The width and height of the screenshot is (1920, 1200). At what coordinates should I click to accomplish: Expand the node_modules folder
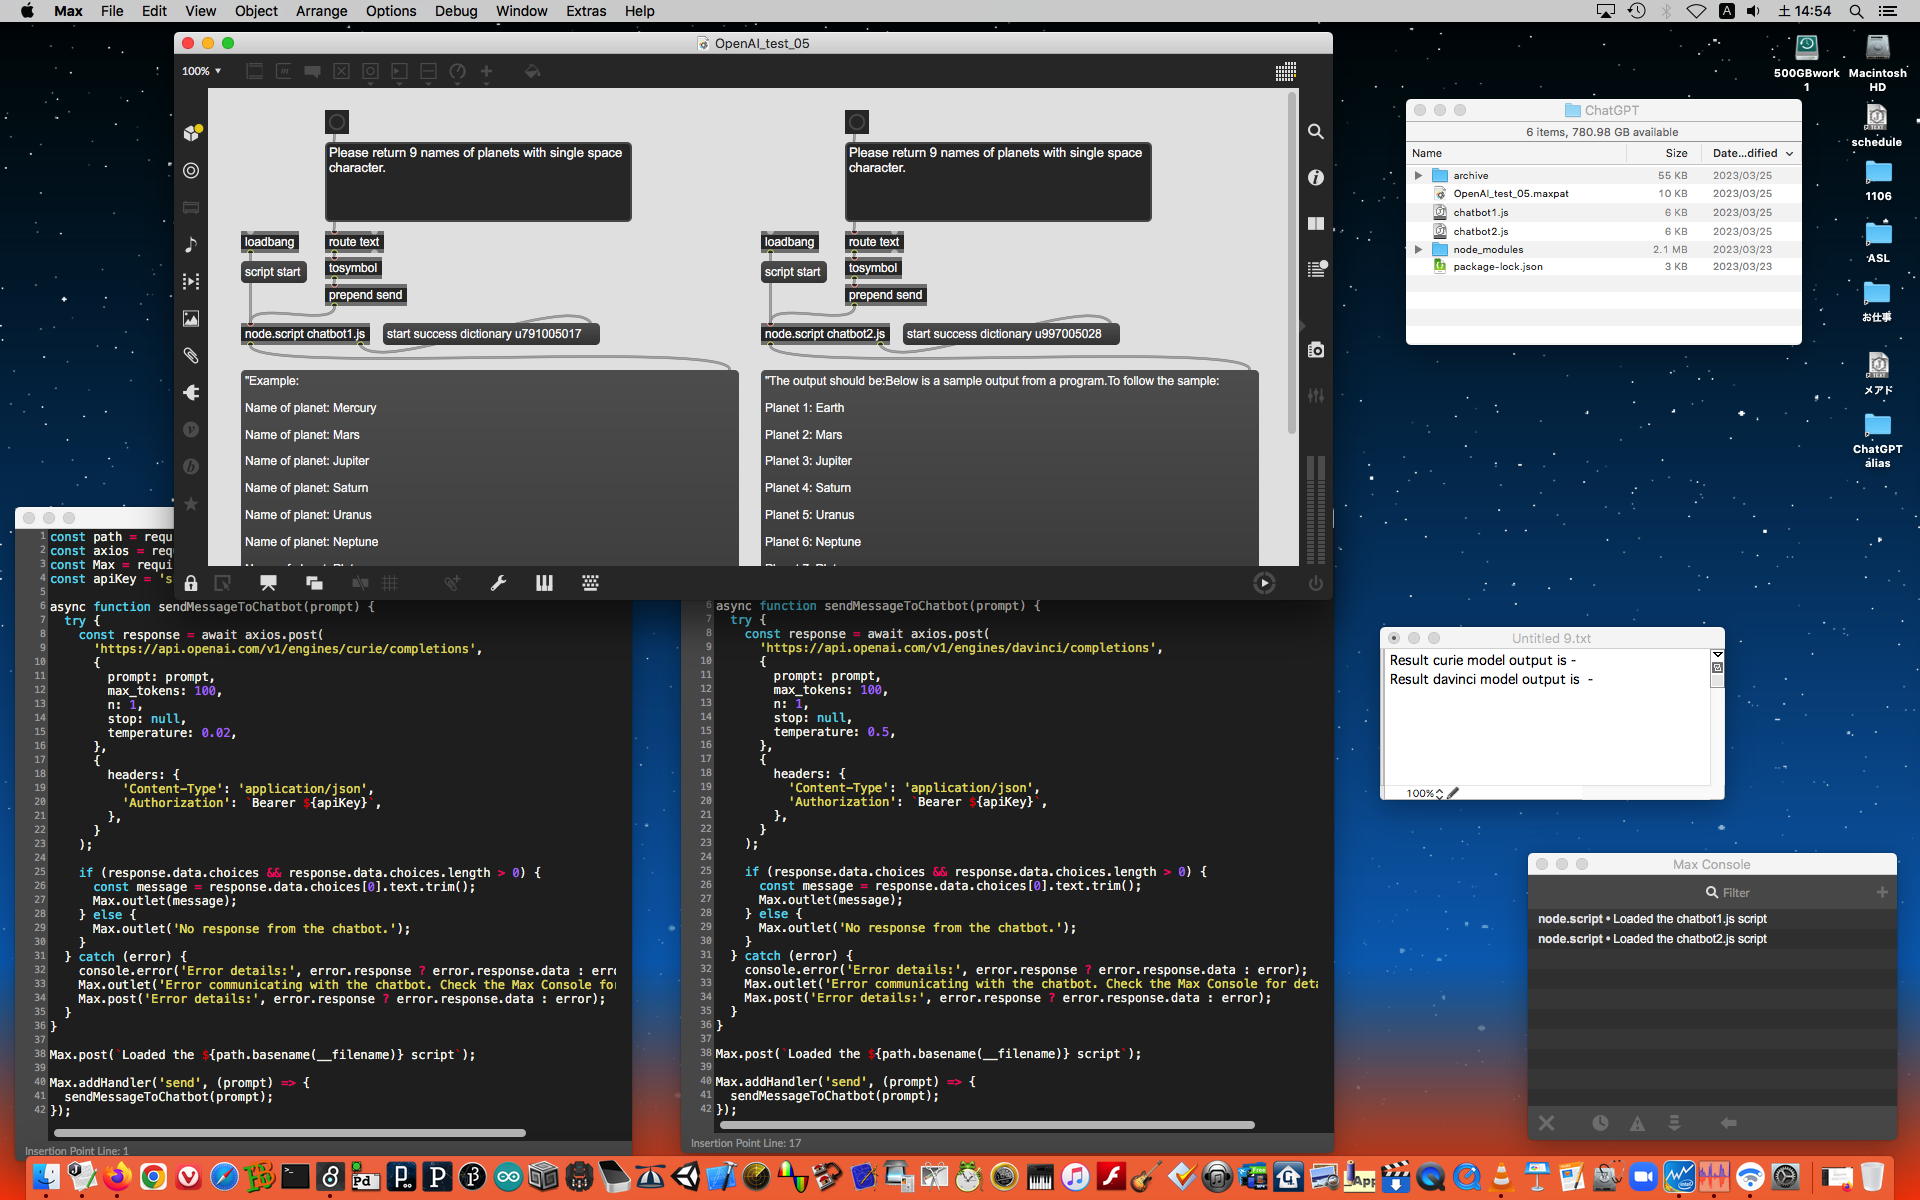click(1418, 249)
